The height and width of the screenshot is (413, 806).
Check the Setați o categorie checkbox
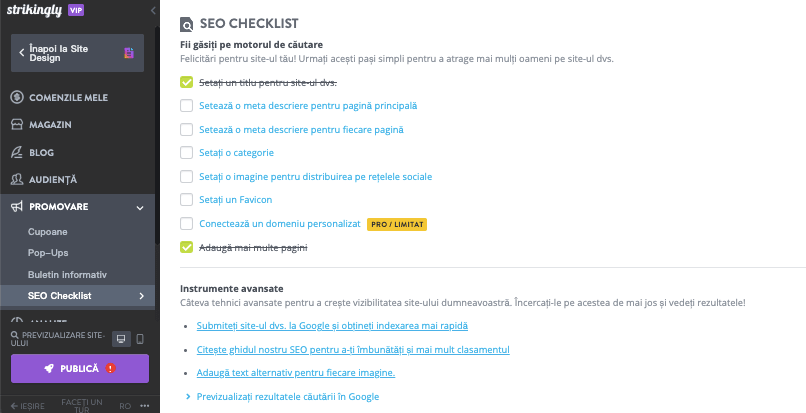186,153
